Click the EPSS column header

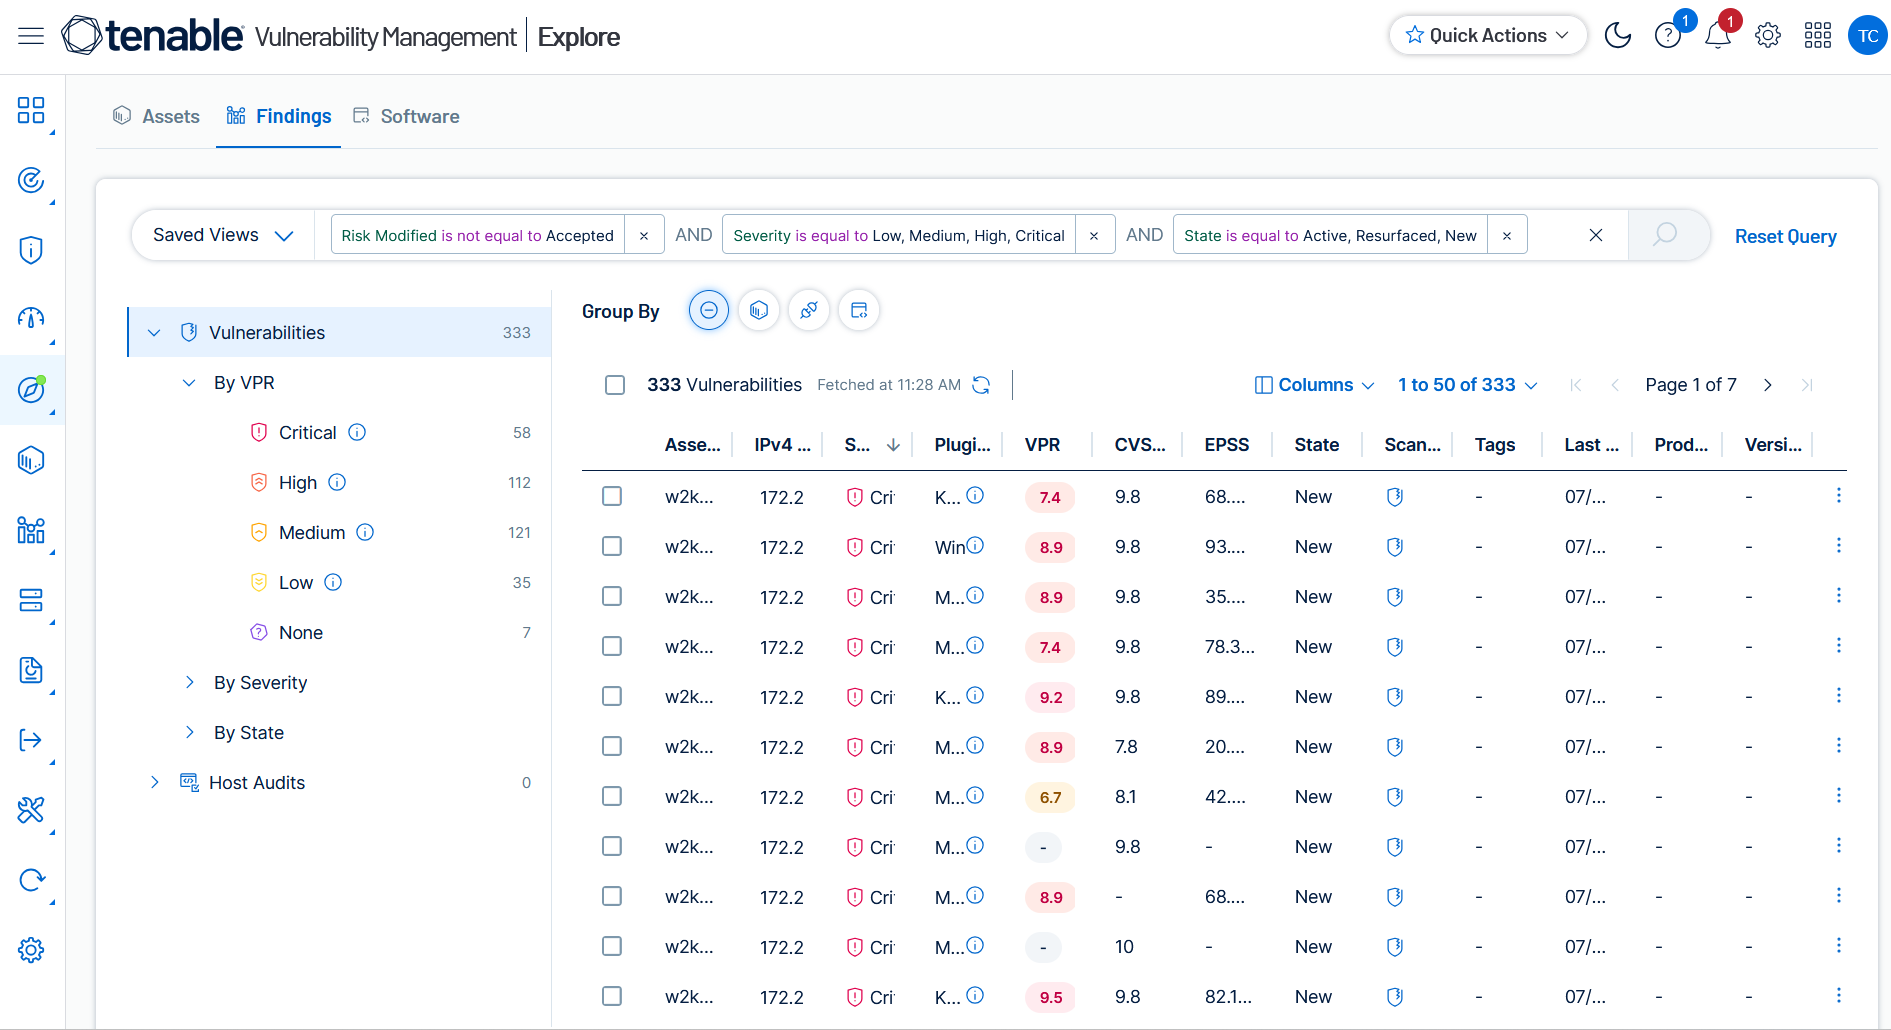[x=1226, y=445]
